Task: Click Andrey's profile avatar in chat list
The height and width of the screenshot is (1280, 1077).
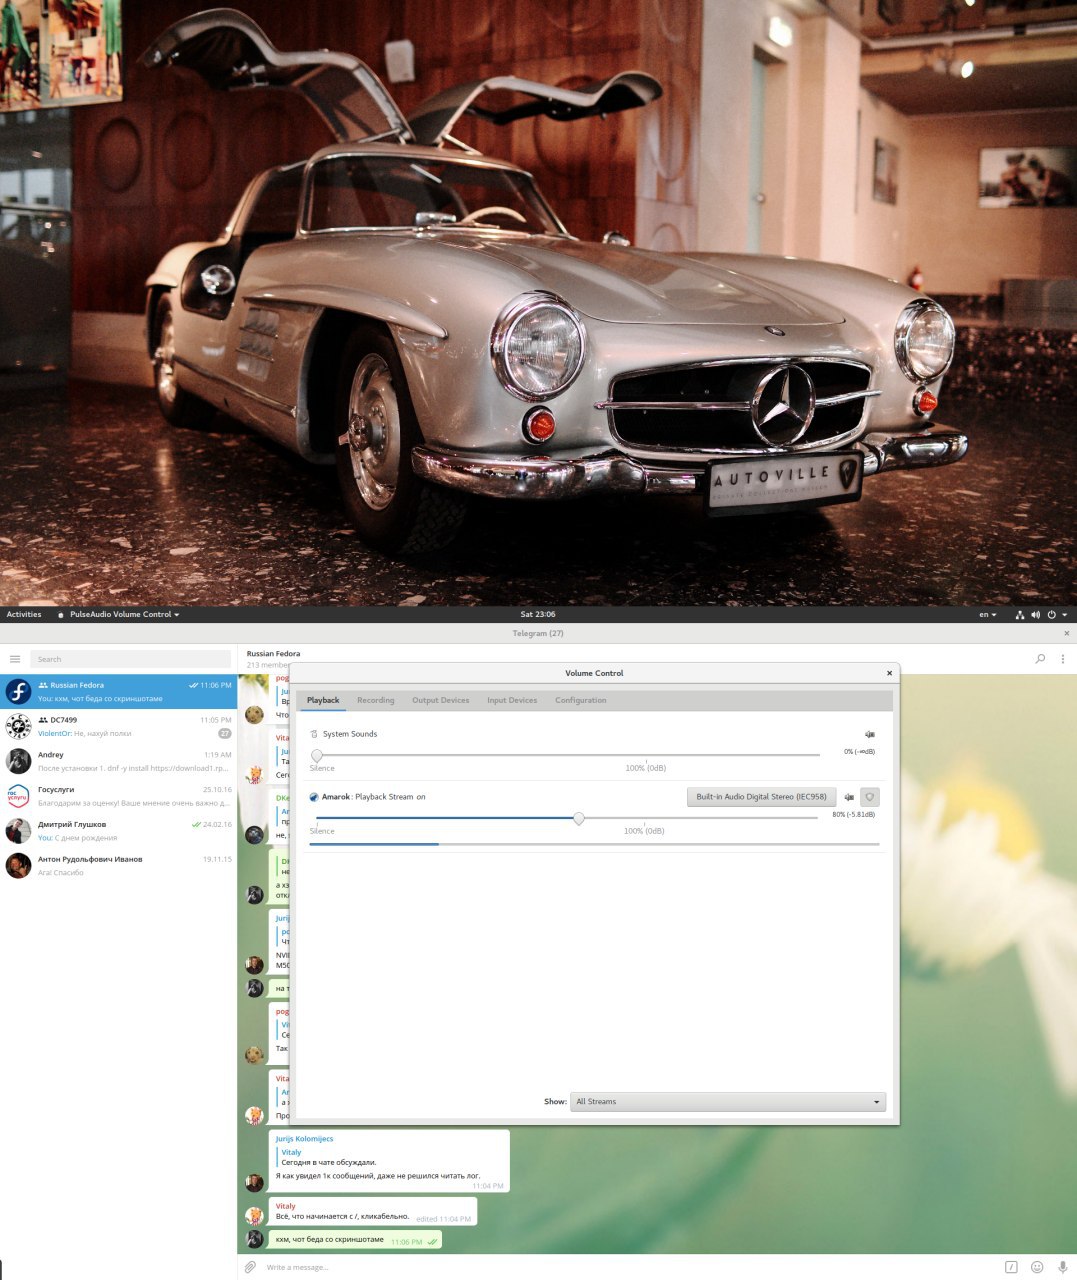Action: (18, 761)
